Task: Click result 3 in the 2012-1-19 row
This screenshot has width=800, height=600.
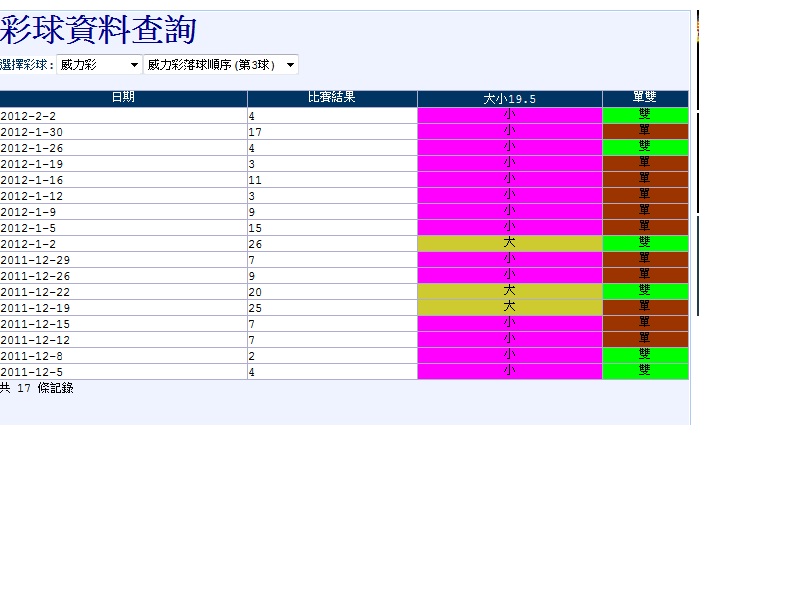Action: (x=332, y=164)
